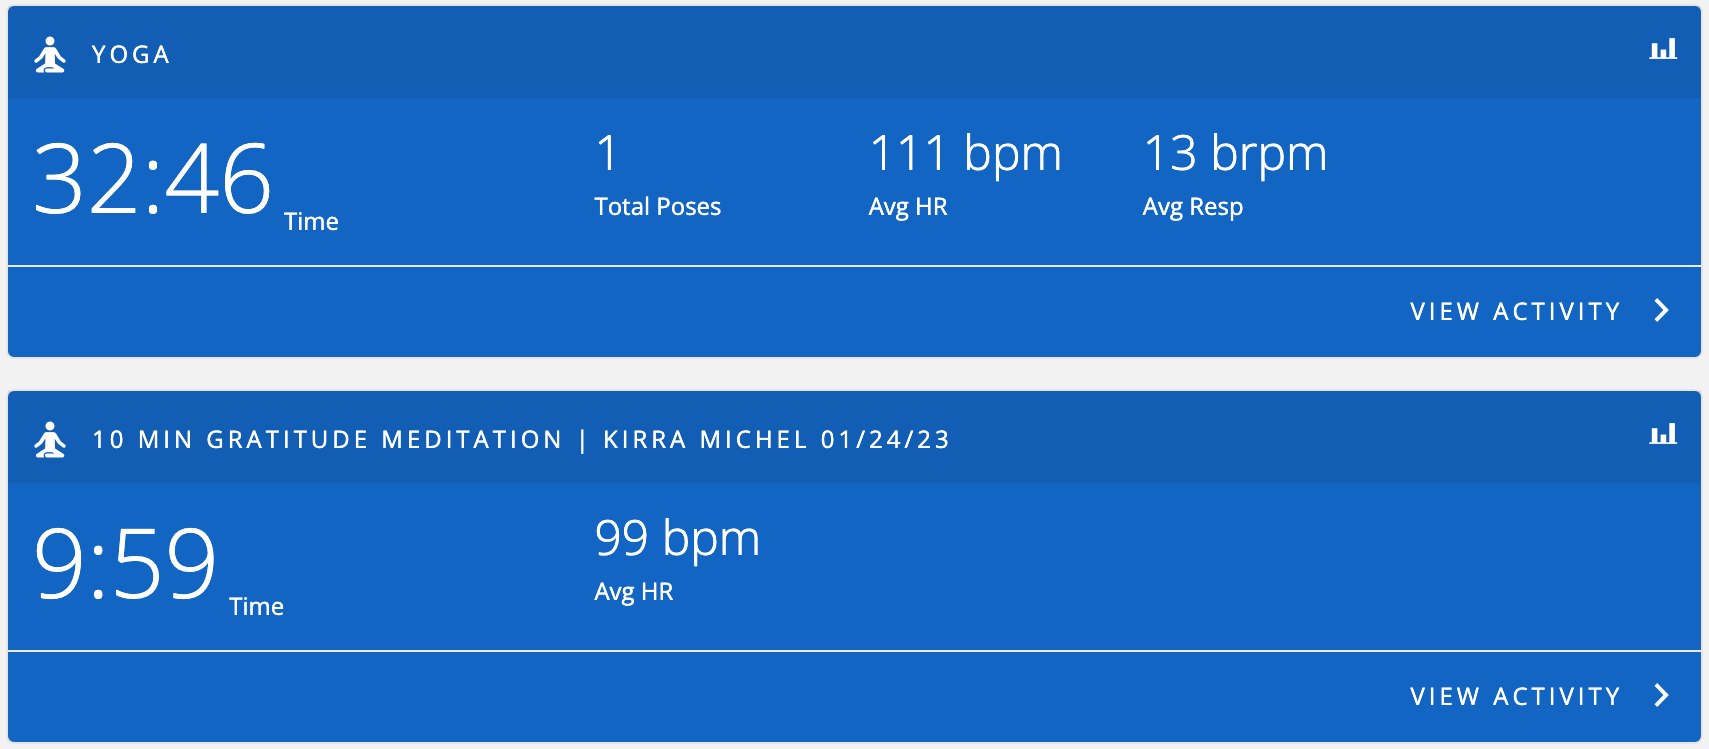The height and width of the screenshot is (749, 1709).
Task: Open the bar chart icon on Yoga card
Action: click(1663, 49)
